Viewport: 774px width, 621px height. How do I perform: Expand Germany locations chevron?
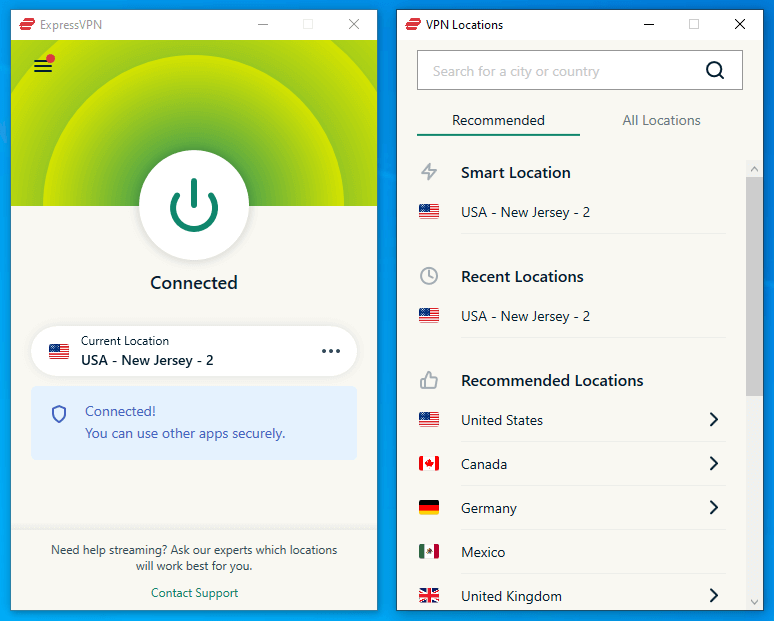[x=713, y=507]
